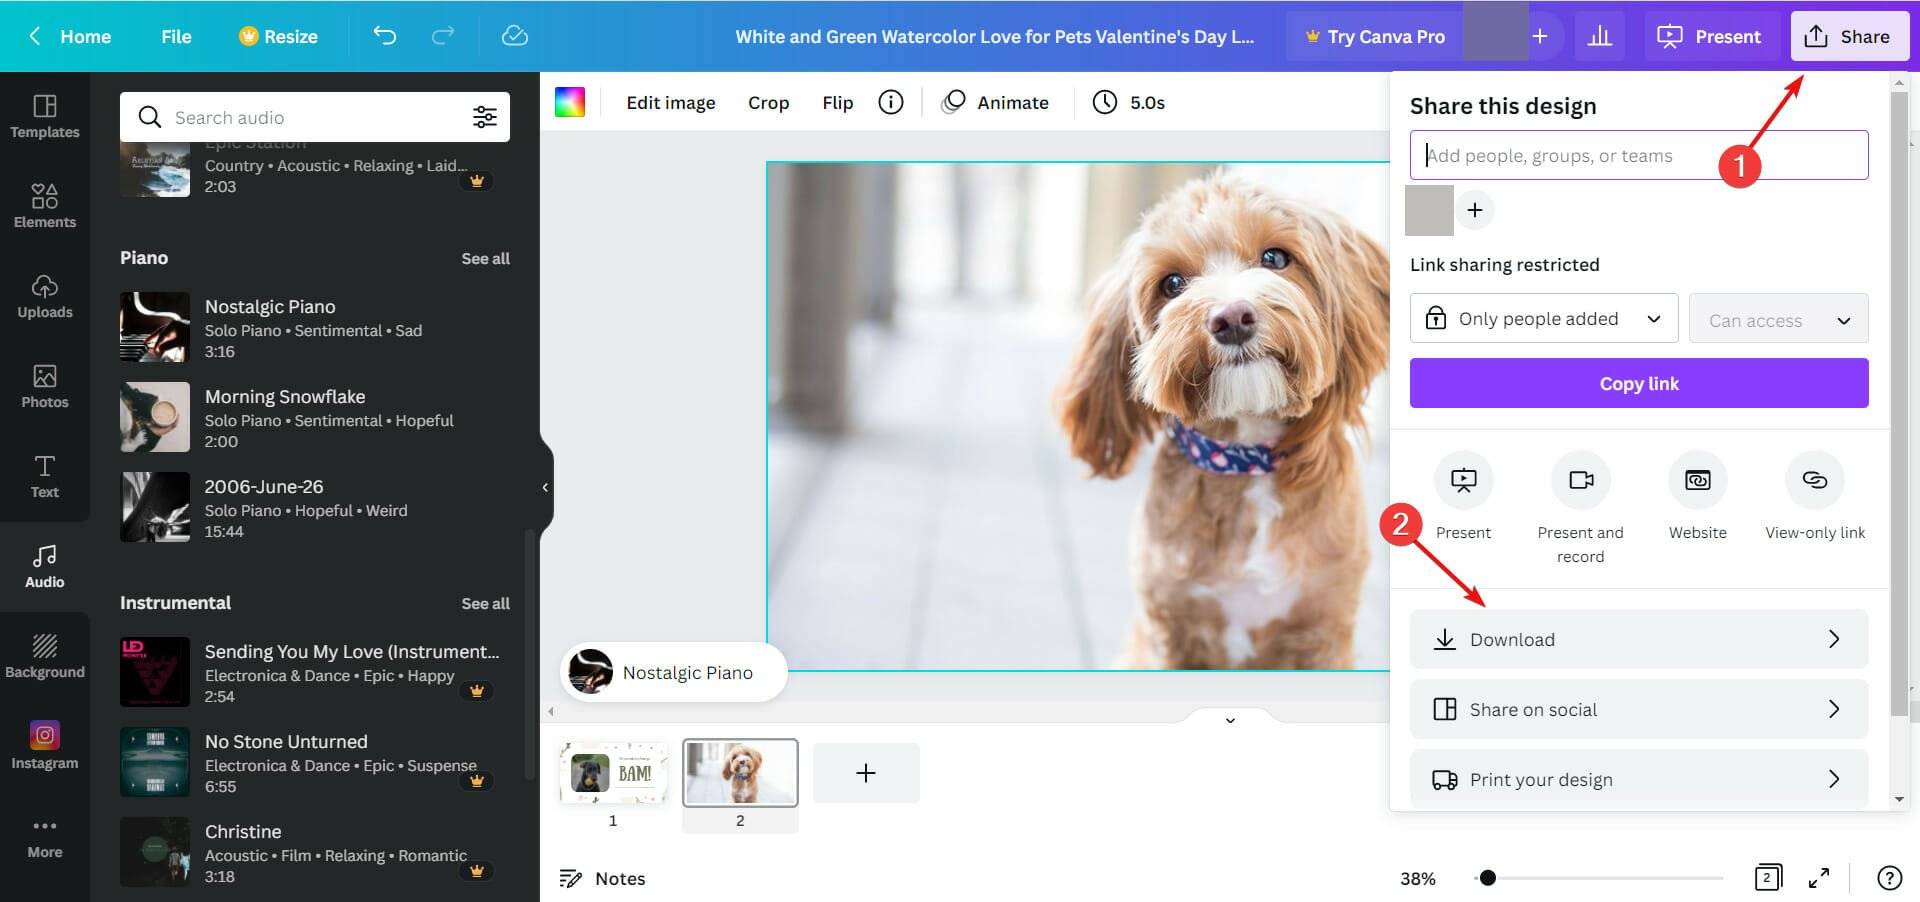Click the Animate icon in the toolbar

[x=955, y=102]
